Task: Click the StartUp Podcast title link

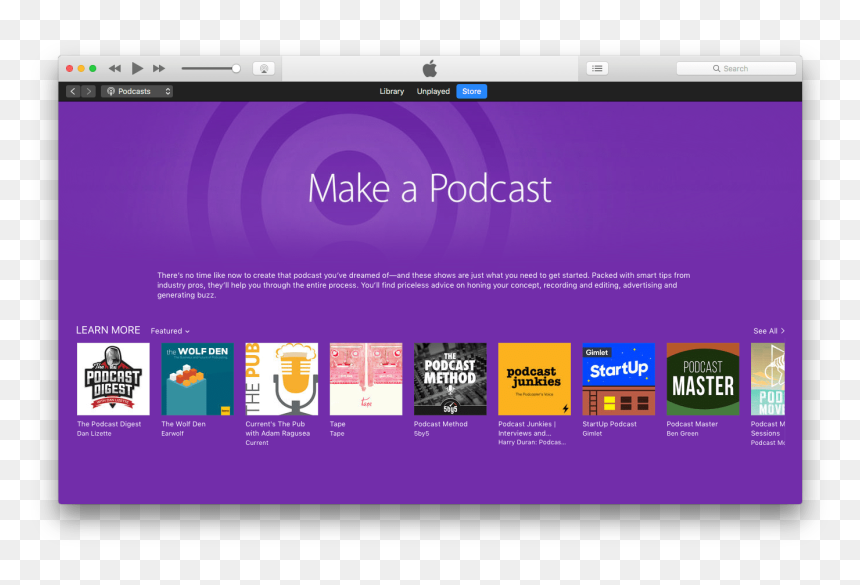Action: [609, 424]
